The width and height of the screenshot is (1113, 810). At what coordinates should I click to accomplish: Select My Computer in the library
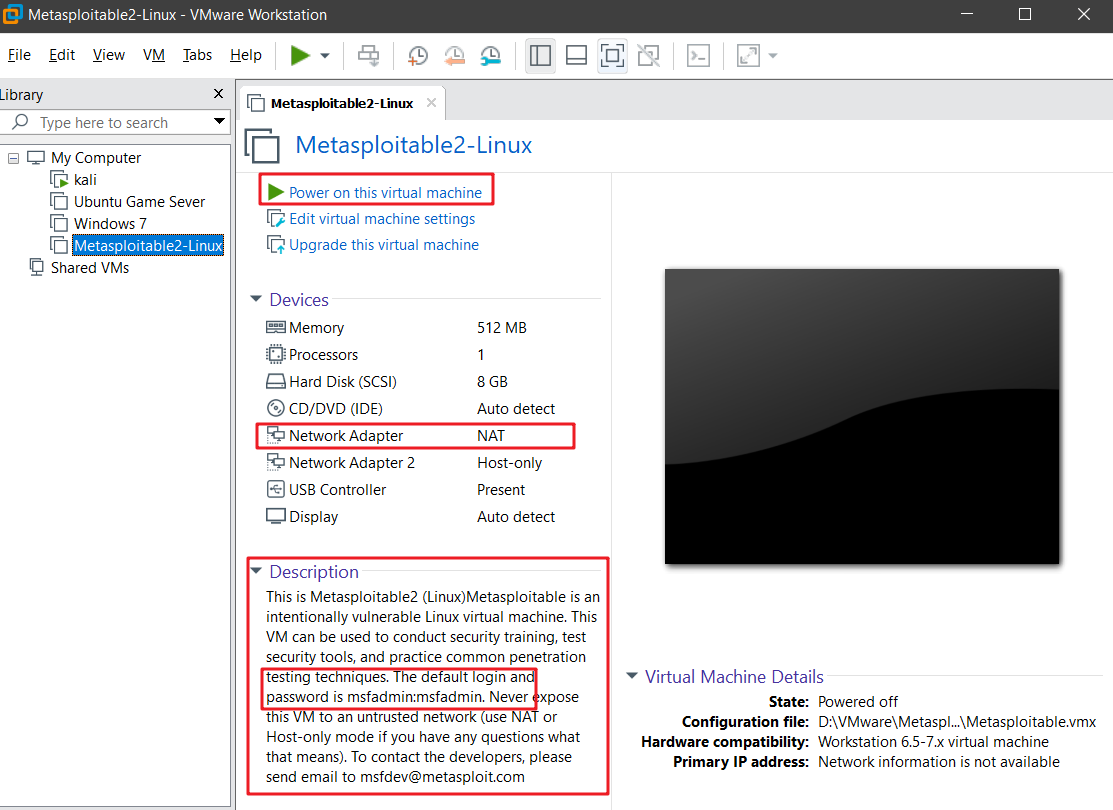(x=96, y=158)
